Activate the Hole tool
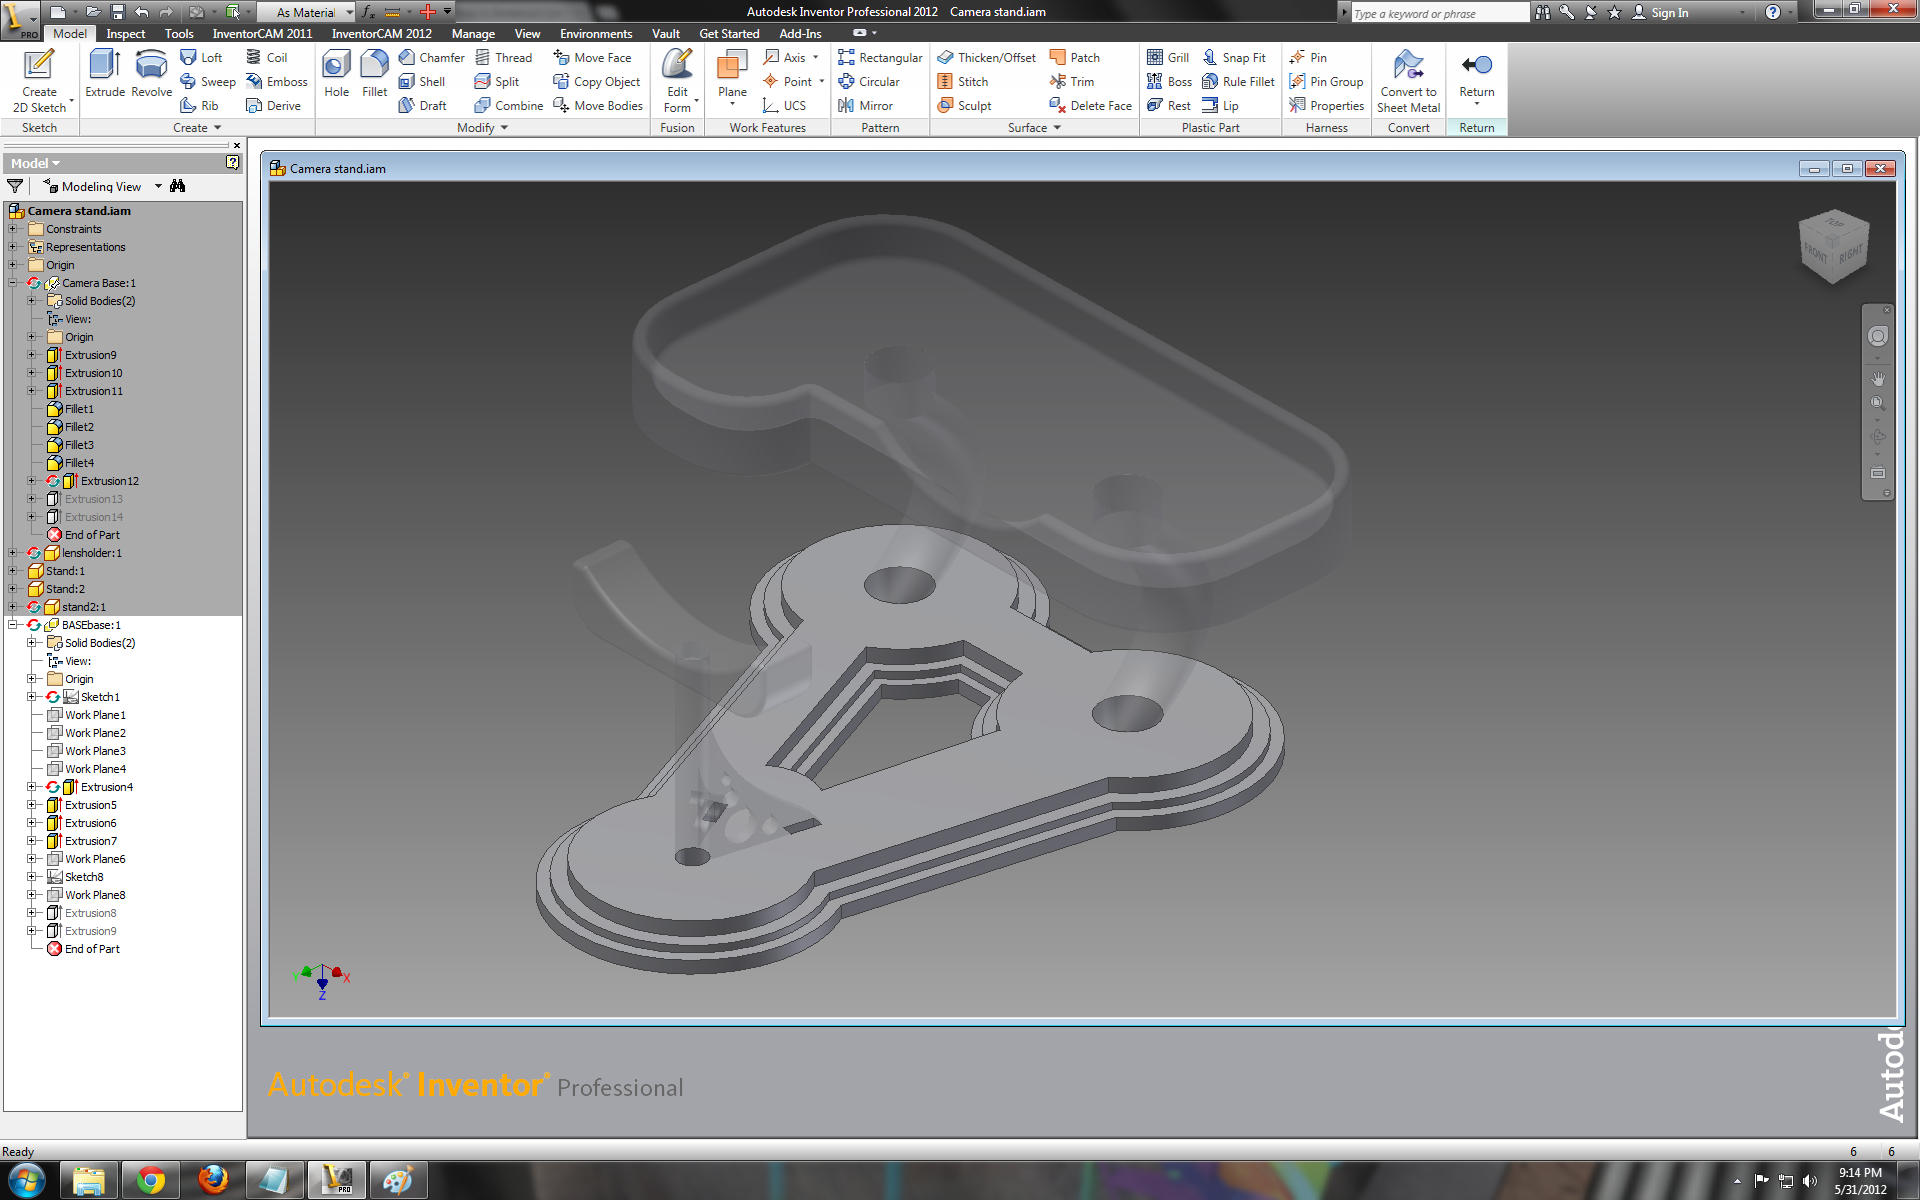The height and width of the screenshot is (1200, 1920). coord(337,73)
